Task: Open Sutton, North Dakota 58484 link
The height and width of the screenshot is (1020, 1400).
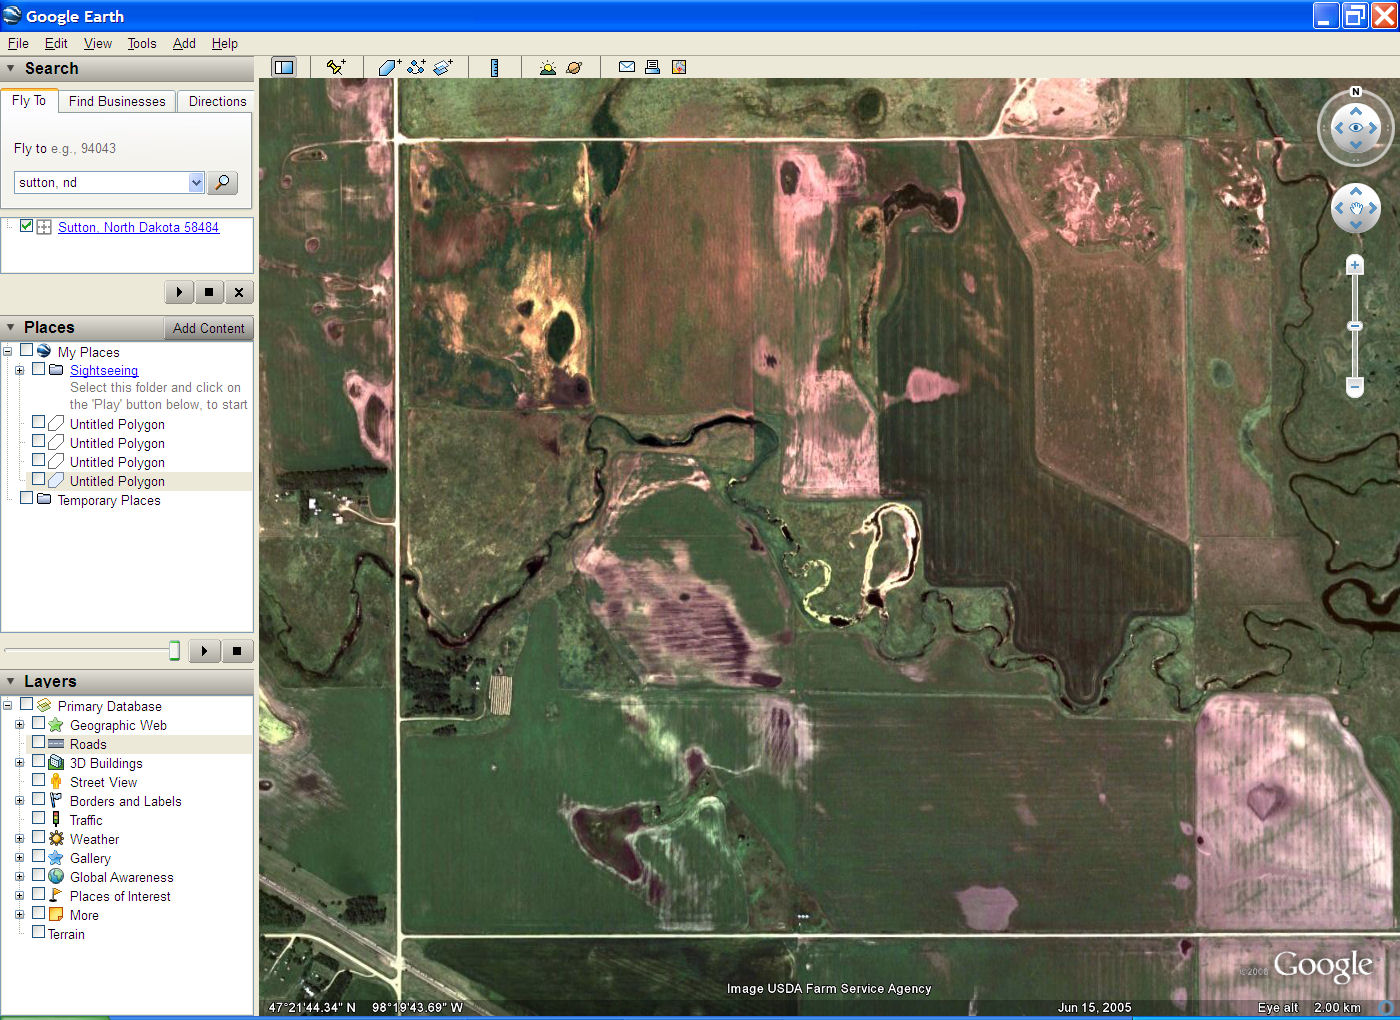Action: 138,227
